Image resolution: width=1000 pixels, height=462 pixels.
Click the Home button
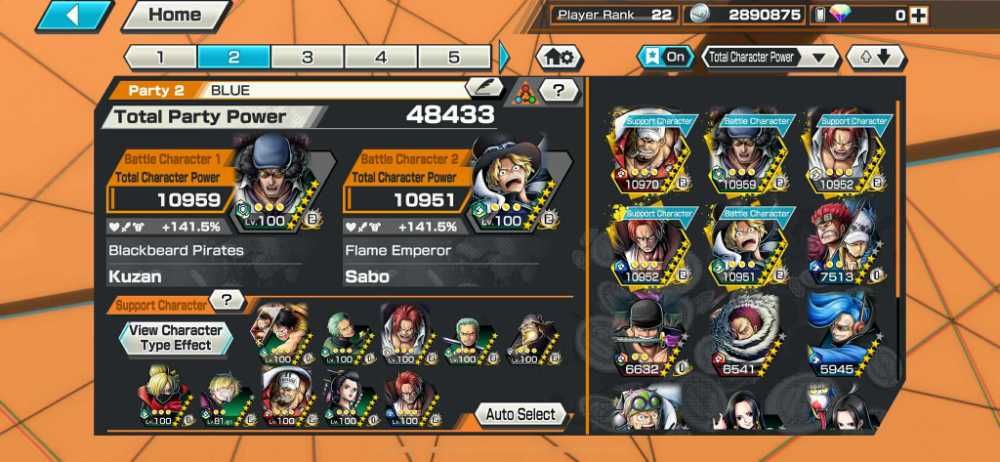coord(176,15)
